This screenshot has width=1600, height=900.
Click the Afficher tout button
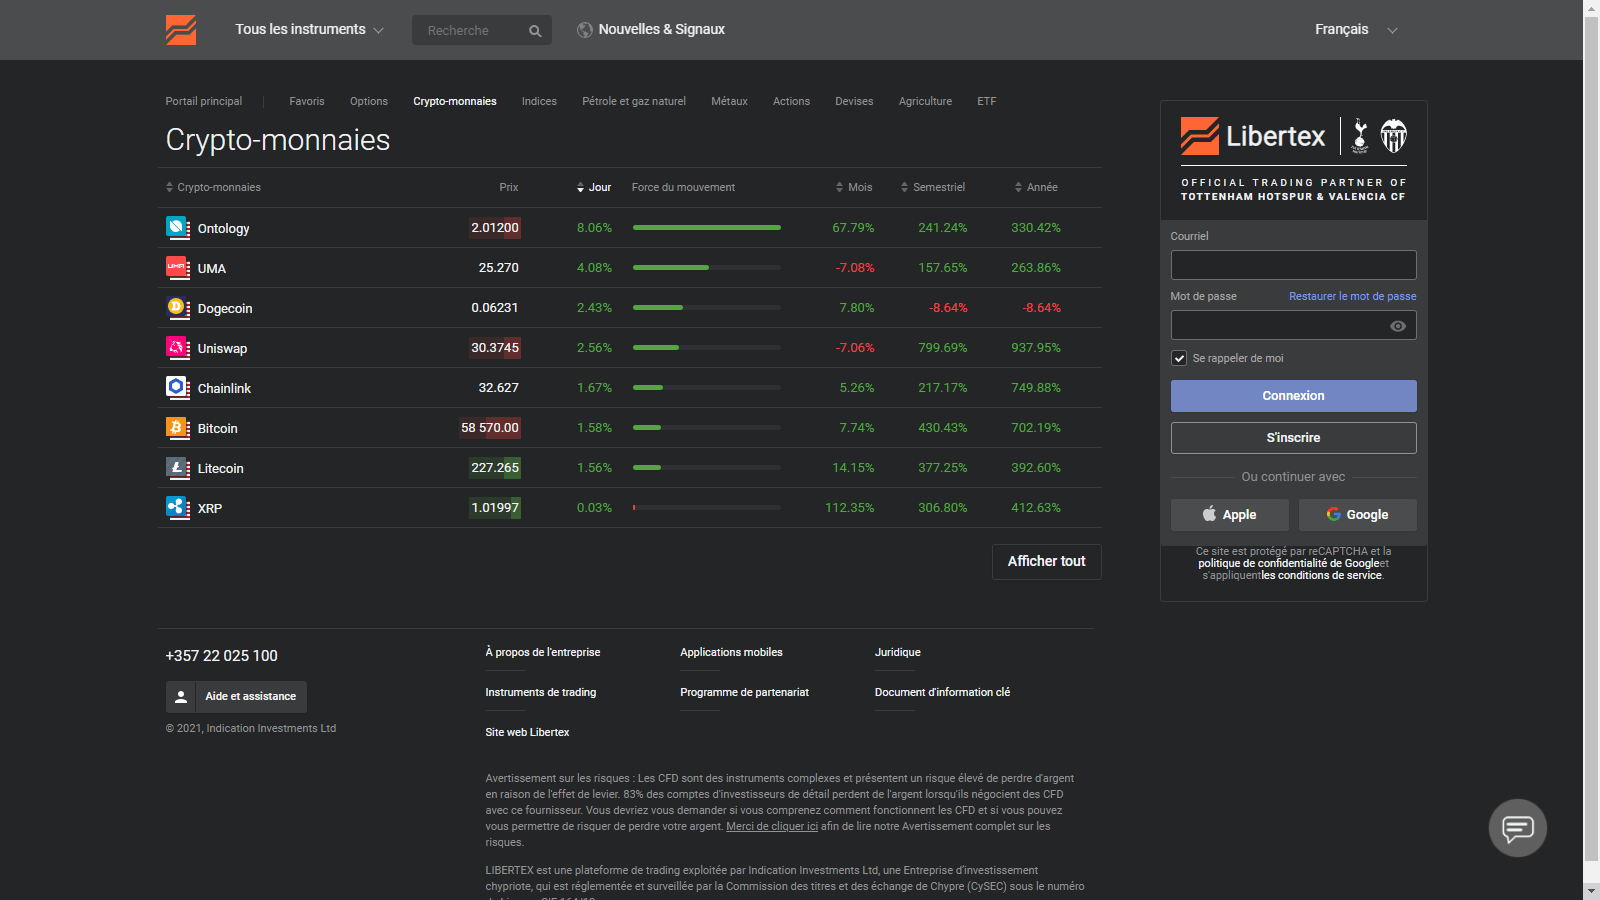pos(1047,562)
